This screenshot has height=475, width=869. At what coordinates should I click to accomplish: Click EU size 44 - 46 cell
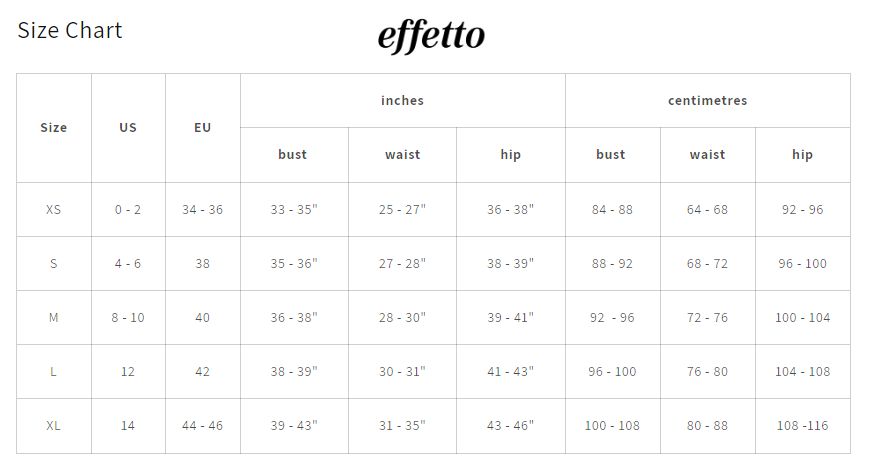click(203, 426)
